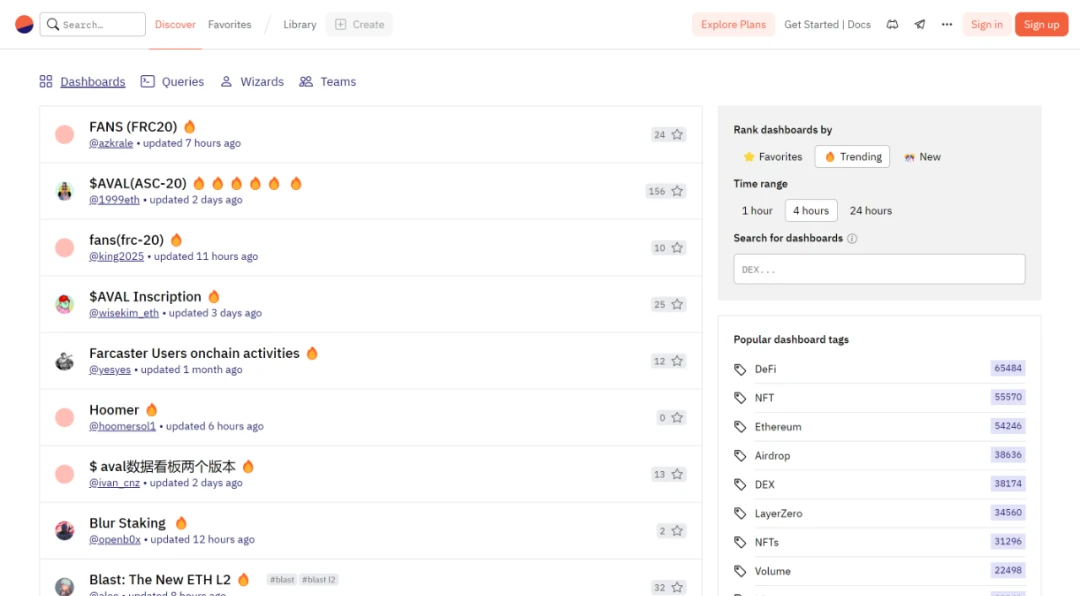Click the Dune logo icon
Screen dimensions: 1080x596
click(x=24, y=24)
